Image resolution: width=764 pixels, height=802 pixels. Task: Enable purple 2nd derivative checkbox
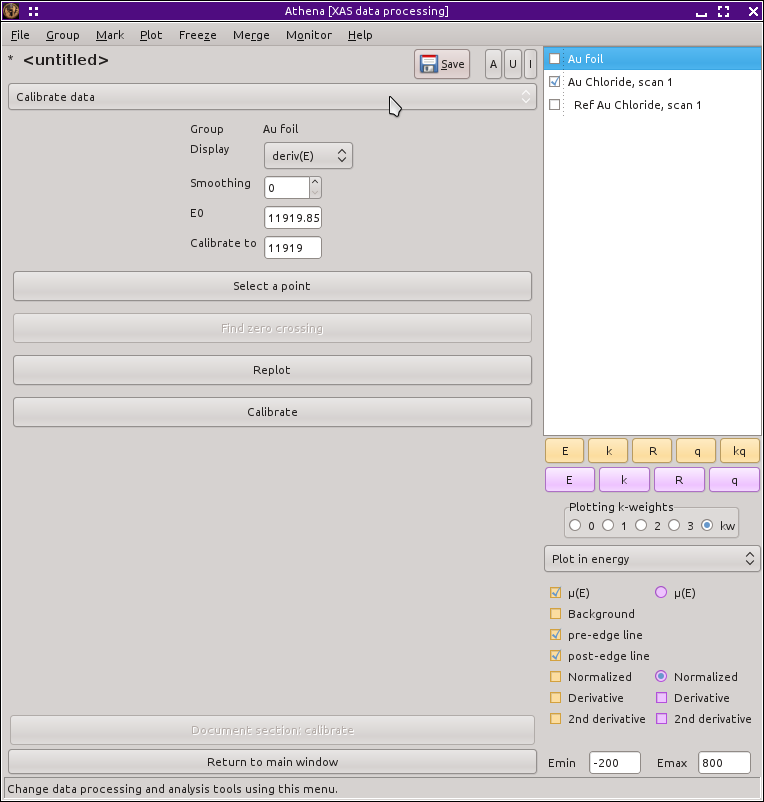[662, 718]
